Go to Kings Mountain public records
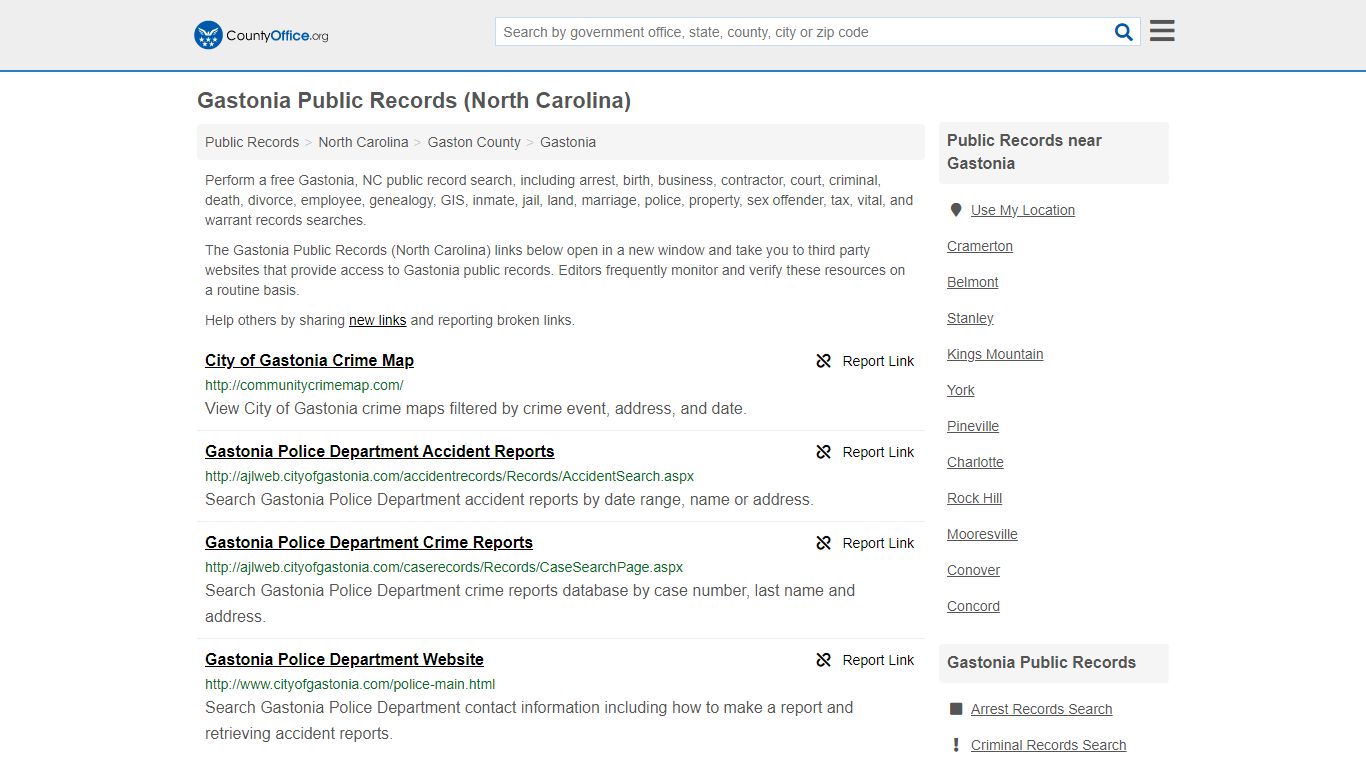This screenshot has height=768, width=1366. pyautogui.click(x=995, y=354)
